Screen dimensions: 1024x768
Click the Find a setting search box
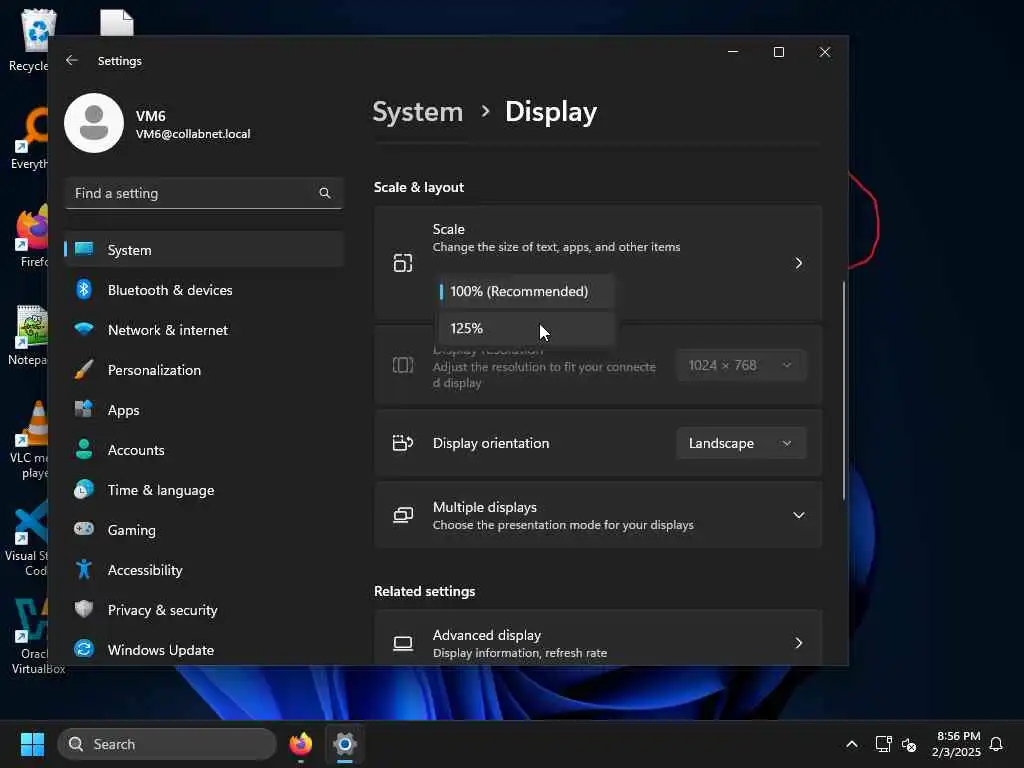[x=204, y=193]
